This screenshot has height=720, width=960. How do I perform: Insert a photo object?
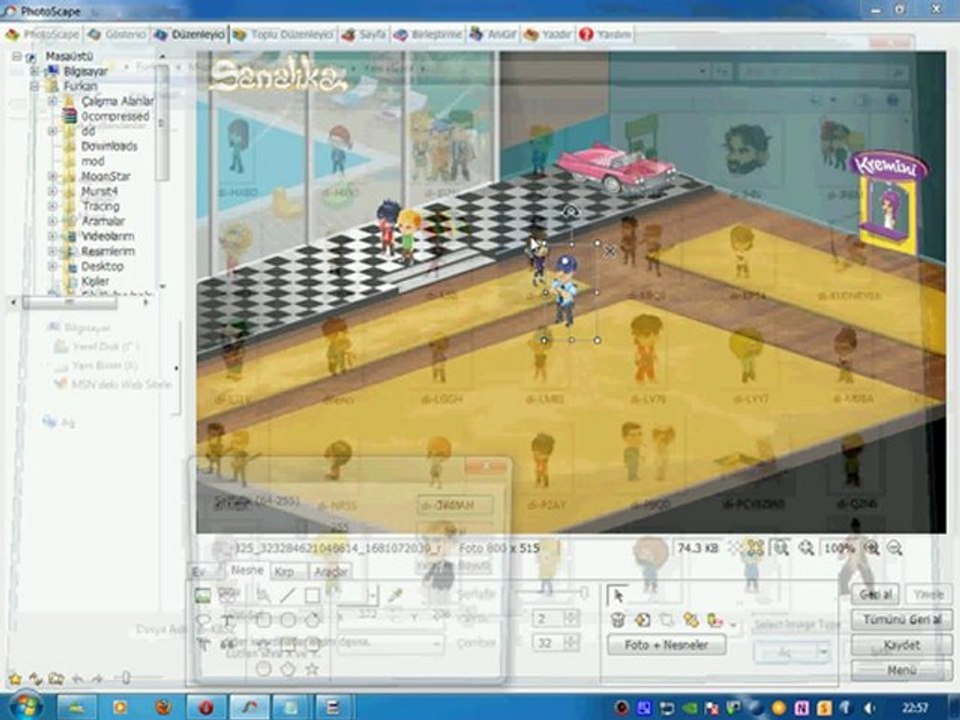coord(203,595)
